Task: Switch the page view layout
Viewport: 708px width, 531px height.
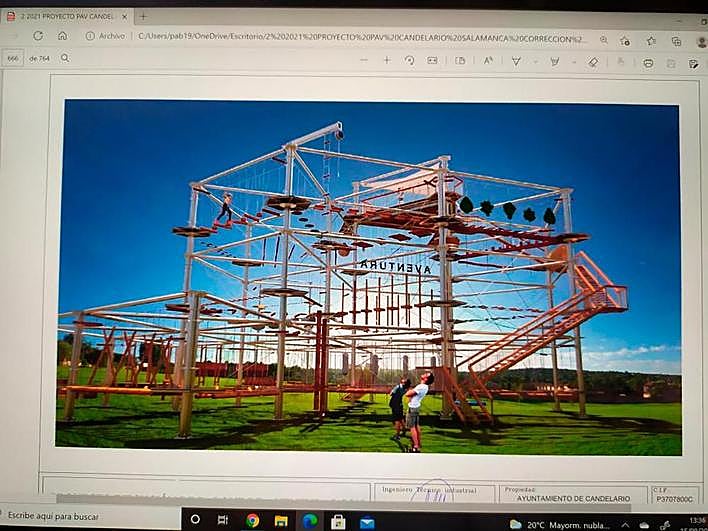Action: pyautogui.click(x=460, y=61)
